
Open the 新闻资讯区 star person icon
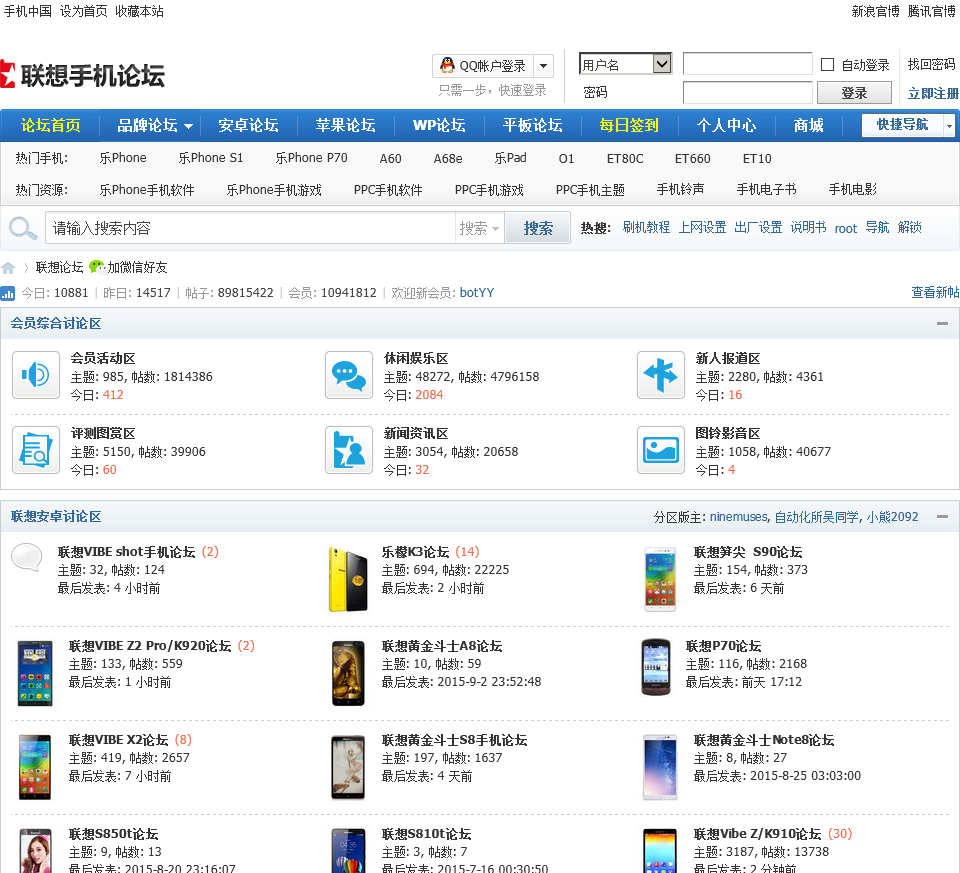coord(349,450)
